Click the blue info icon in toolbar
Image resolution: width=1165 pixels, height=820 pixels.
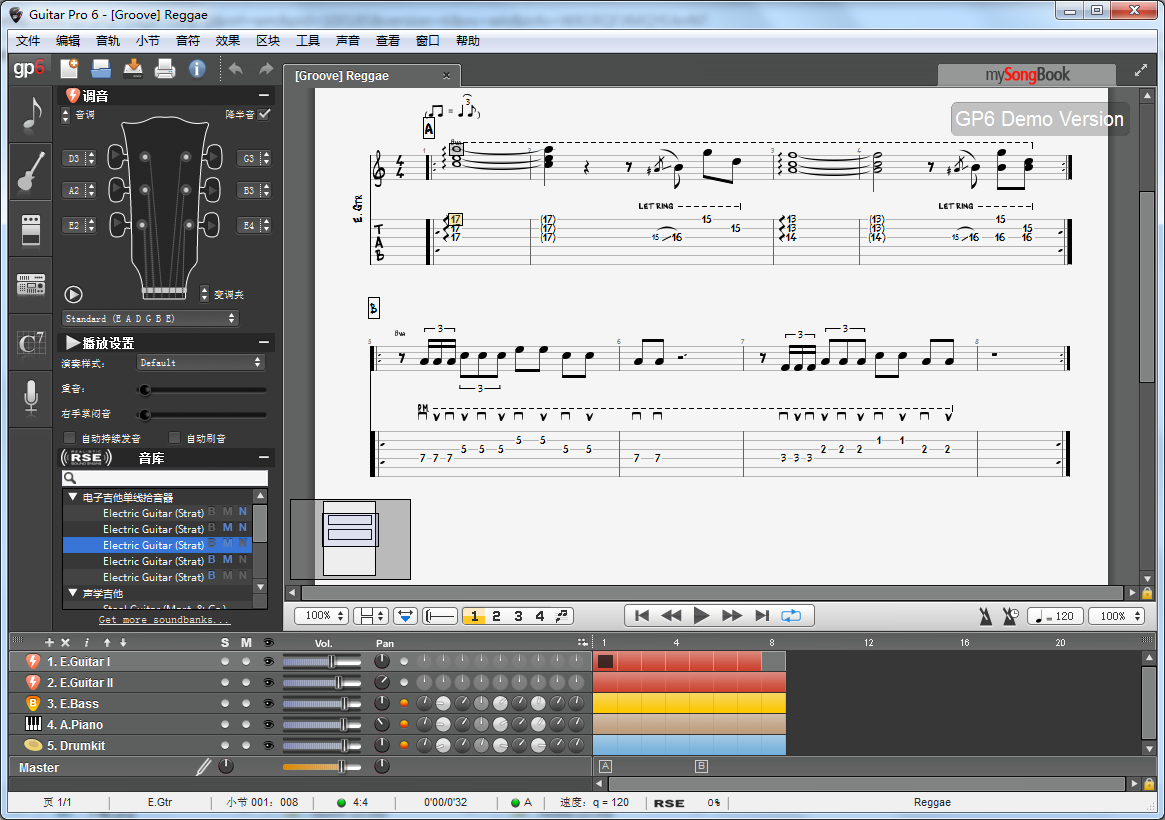click(x=197, y=69)
